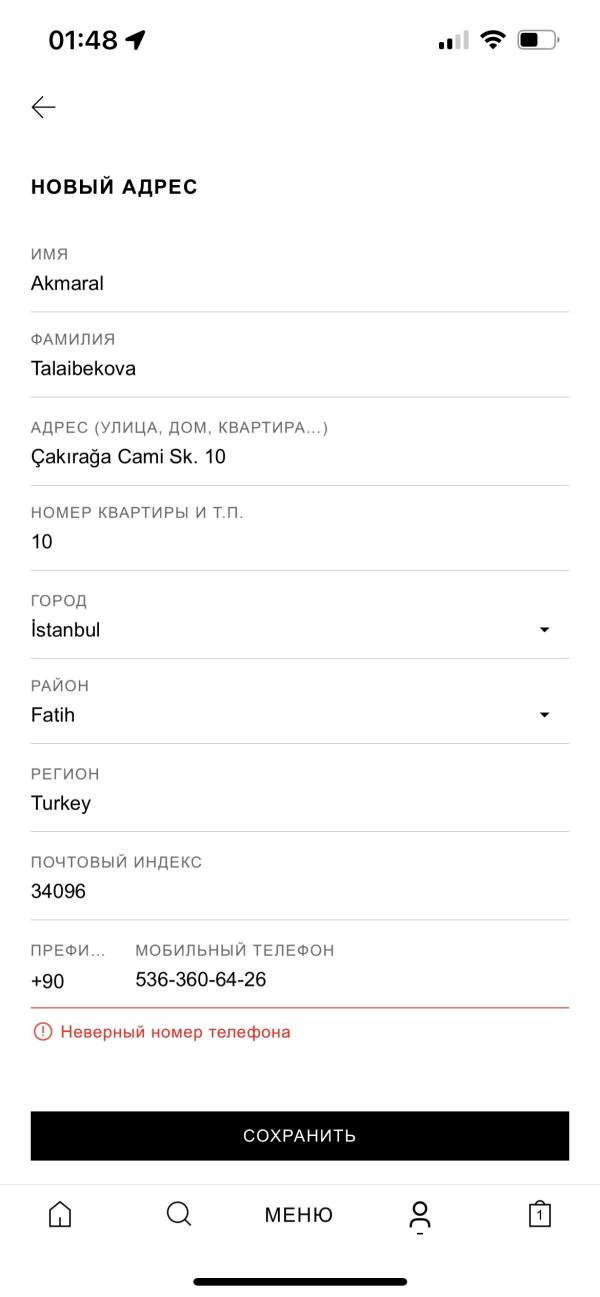Open the profile tab in bottom navigation
Viewport: 600px width, 1297px height.
pos(419,1215)
